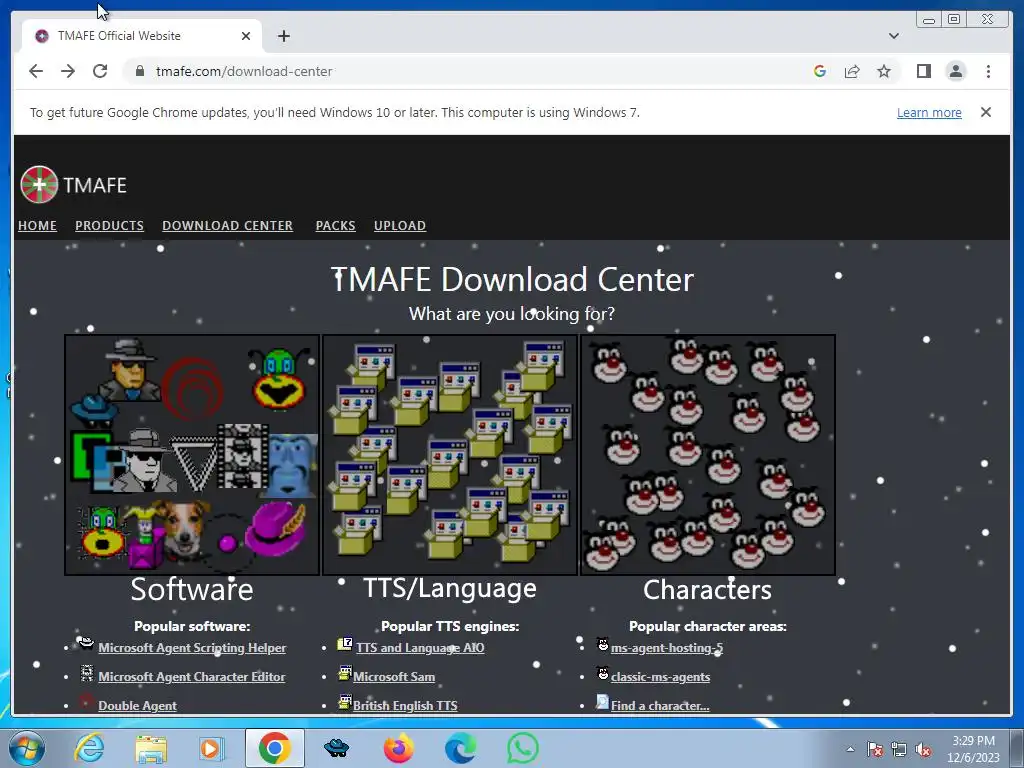
Task: Share this page from address bar
Action: [x=852, y=71]
